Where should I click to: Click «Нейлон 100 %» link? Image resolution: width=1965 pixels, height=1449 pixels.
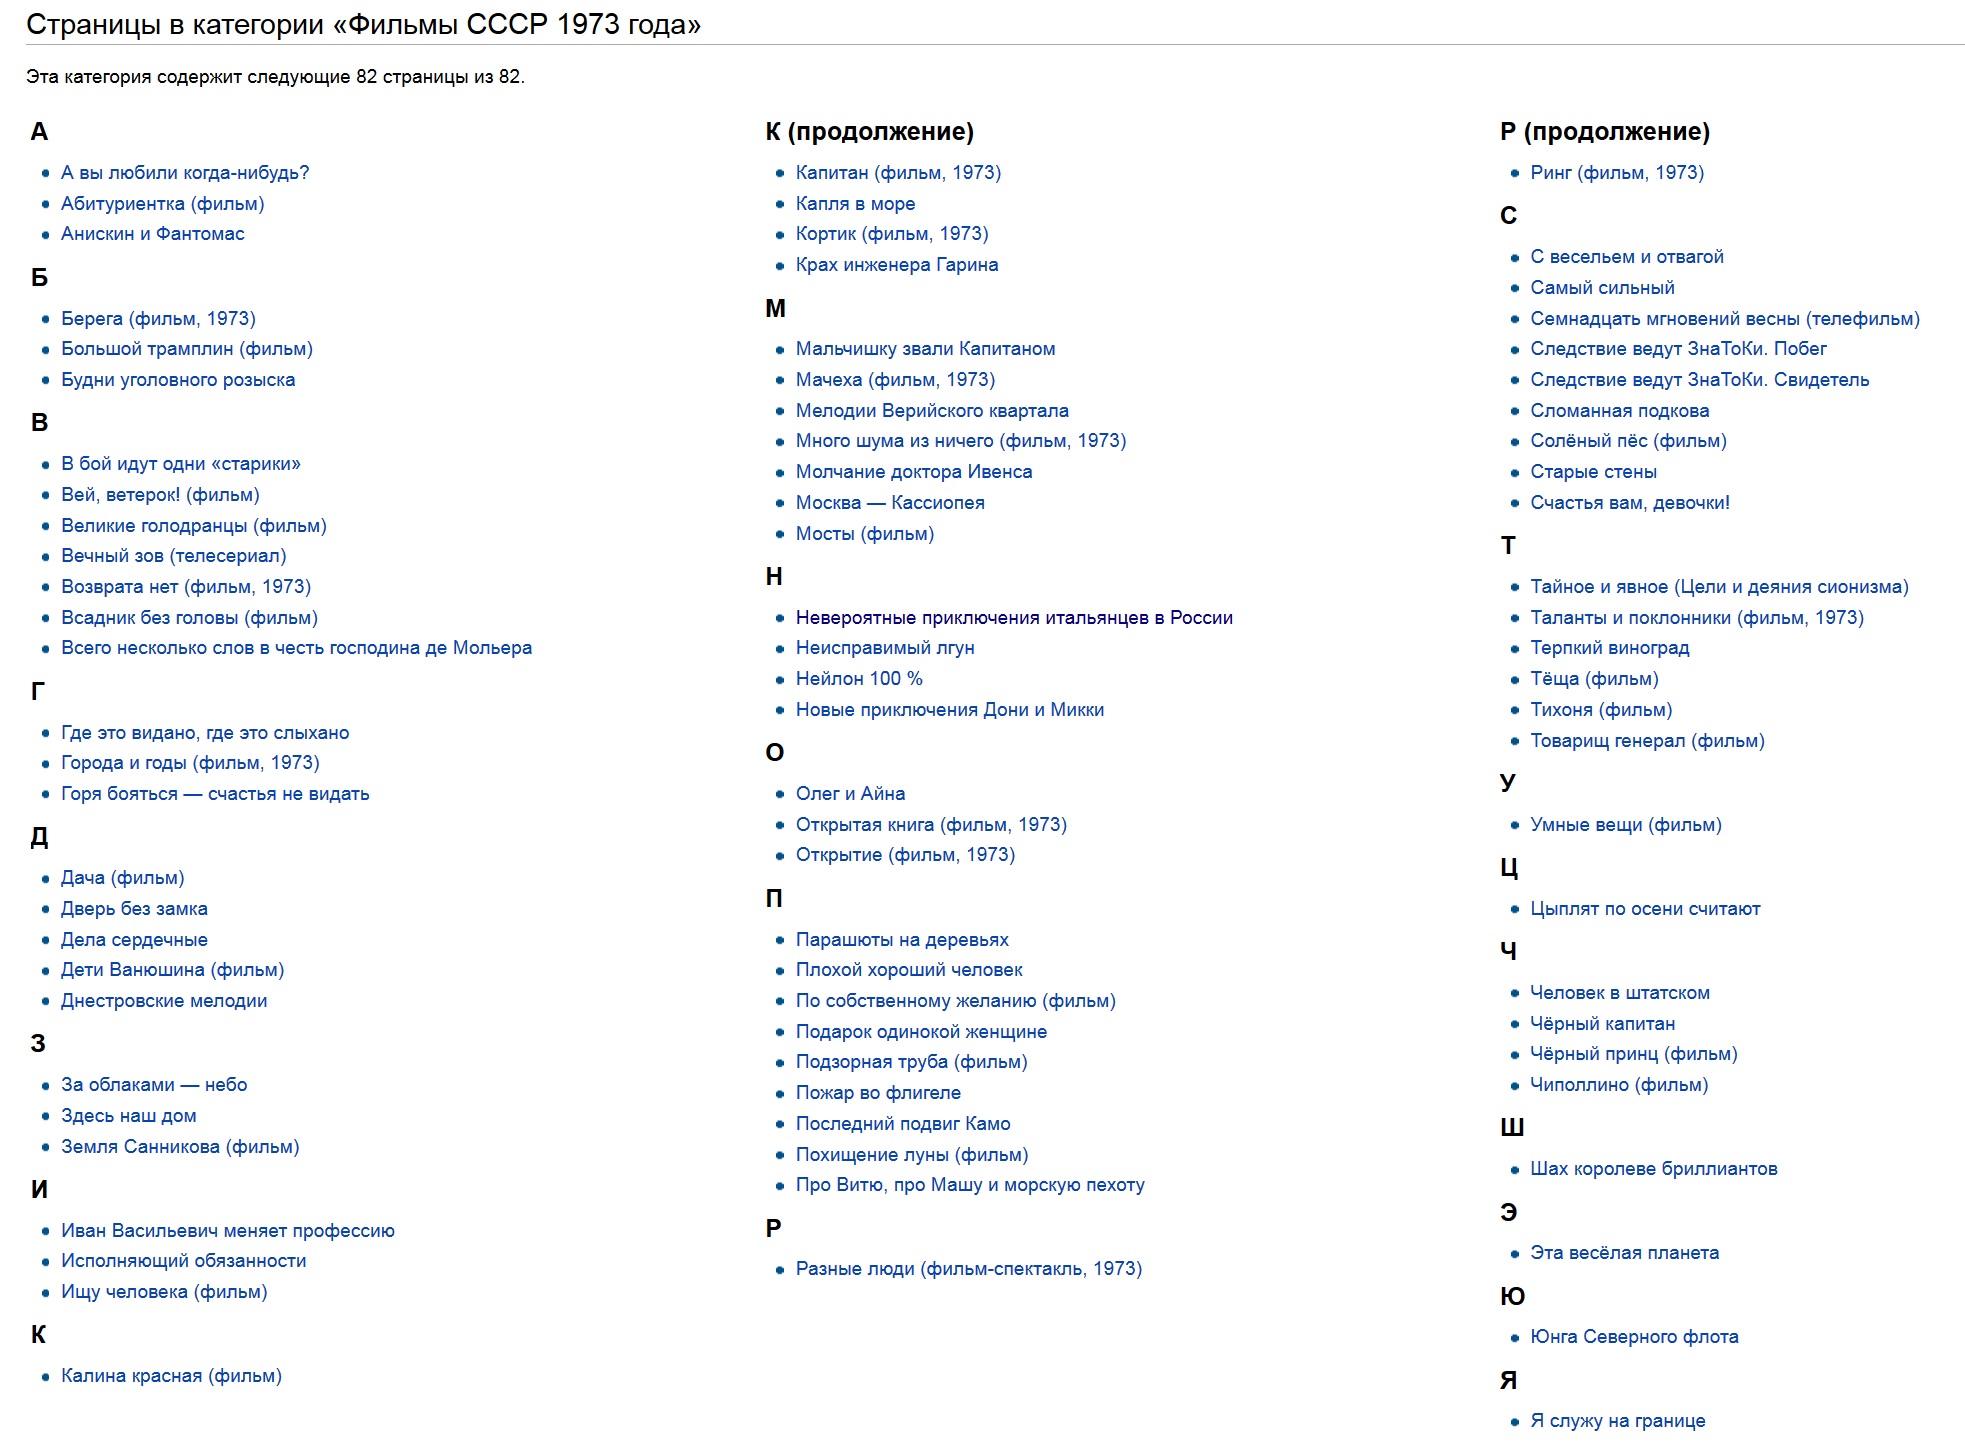tap(859, 679)
